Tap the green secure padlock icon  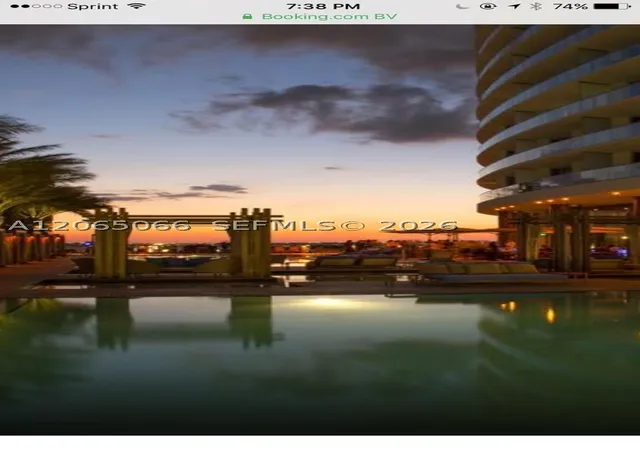[247, 16]
